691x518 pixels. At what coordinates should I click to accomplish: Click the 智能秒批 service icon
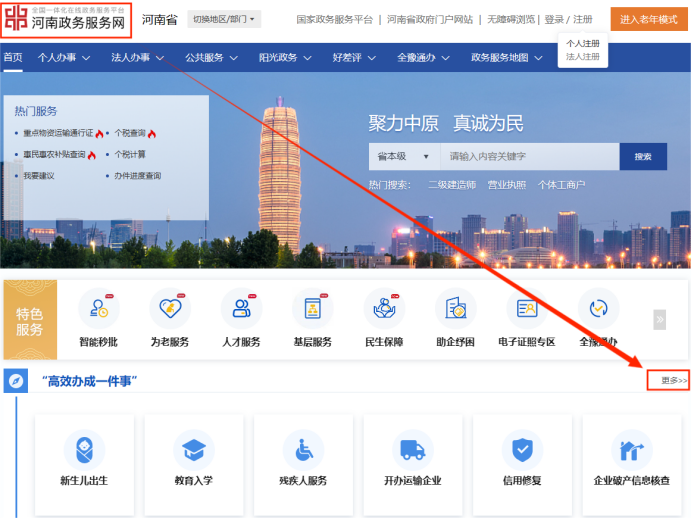click(98, 309)
